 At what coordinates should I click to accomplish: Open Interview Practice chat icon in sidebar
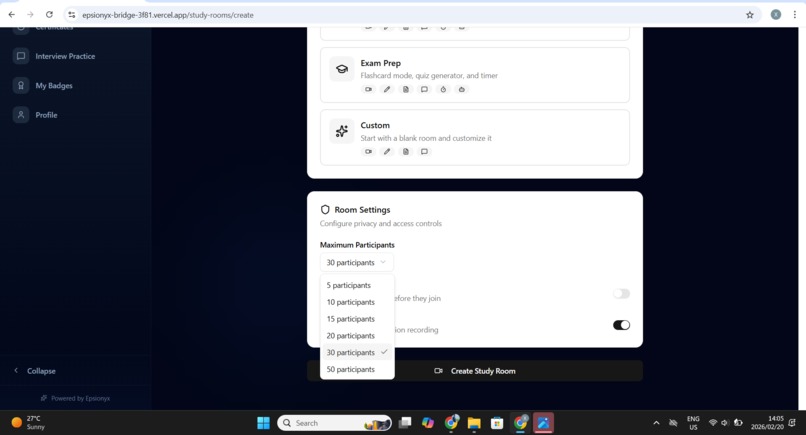click(21, 56)
